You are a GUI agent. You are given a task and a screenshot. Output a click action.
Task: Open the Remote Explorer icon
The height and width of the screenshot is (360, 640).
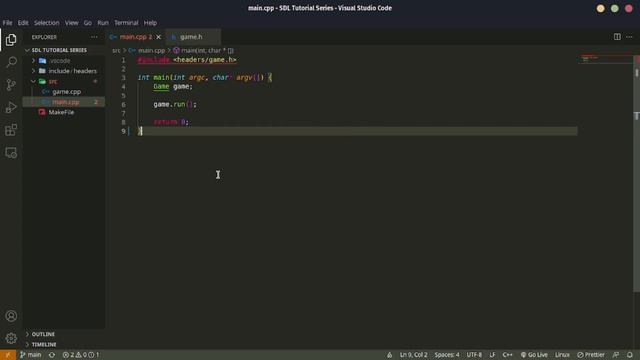point(11,153)
